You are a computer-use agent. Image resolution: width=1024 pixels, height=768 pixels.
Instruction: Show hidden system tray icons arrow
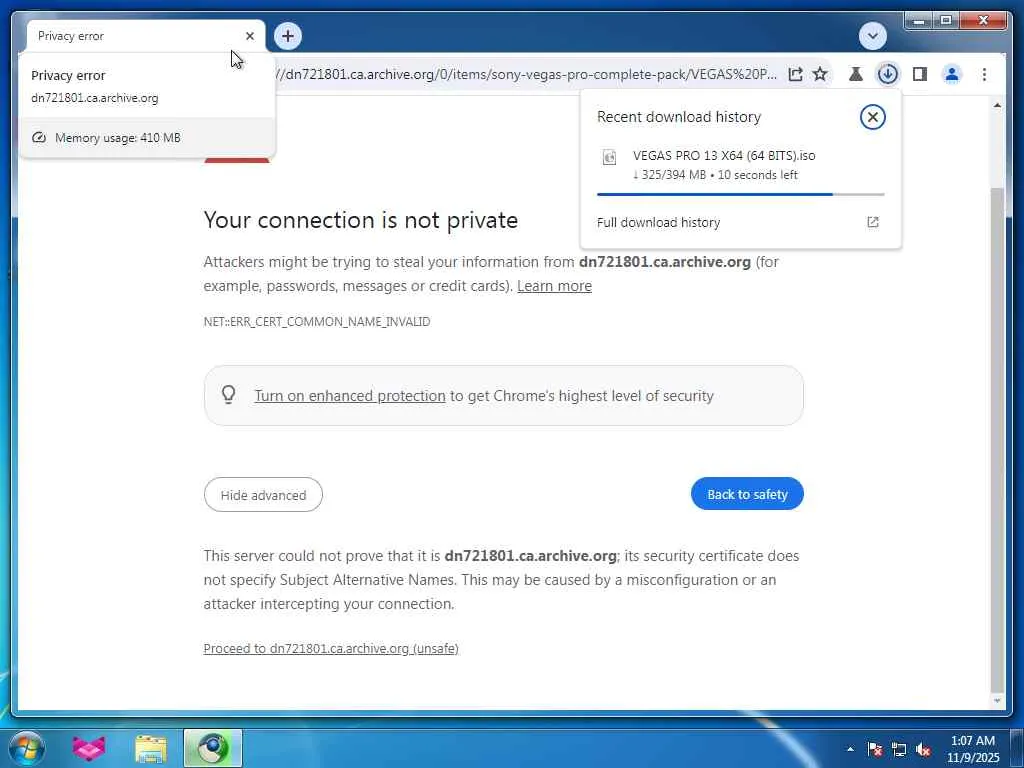[x=850, y=750]
